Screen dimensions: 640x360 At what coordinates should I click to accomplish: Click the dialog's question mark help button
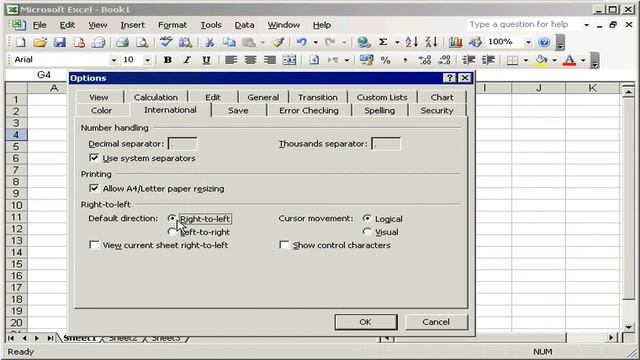449,78
